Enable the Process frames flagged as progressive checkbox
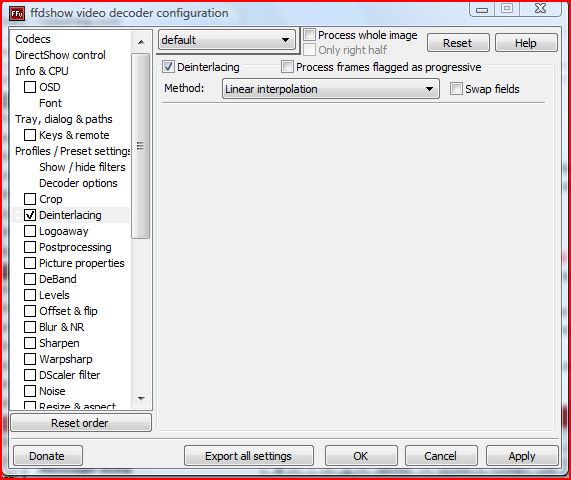571x480 pixels. coord(287,67)
